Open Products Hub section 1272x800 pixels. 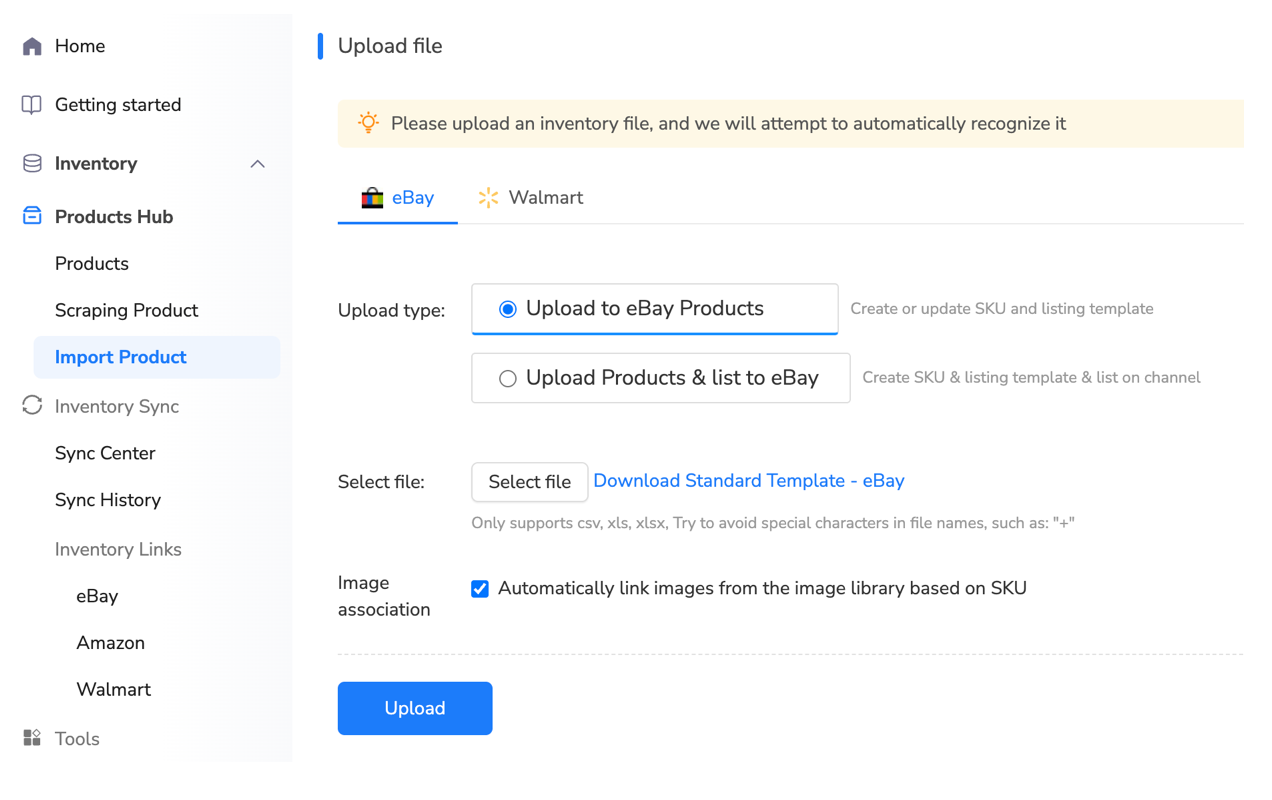point(114,217)
